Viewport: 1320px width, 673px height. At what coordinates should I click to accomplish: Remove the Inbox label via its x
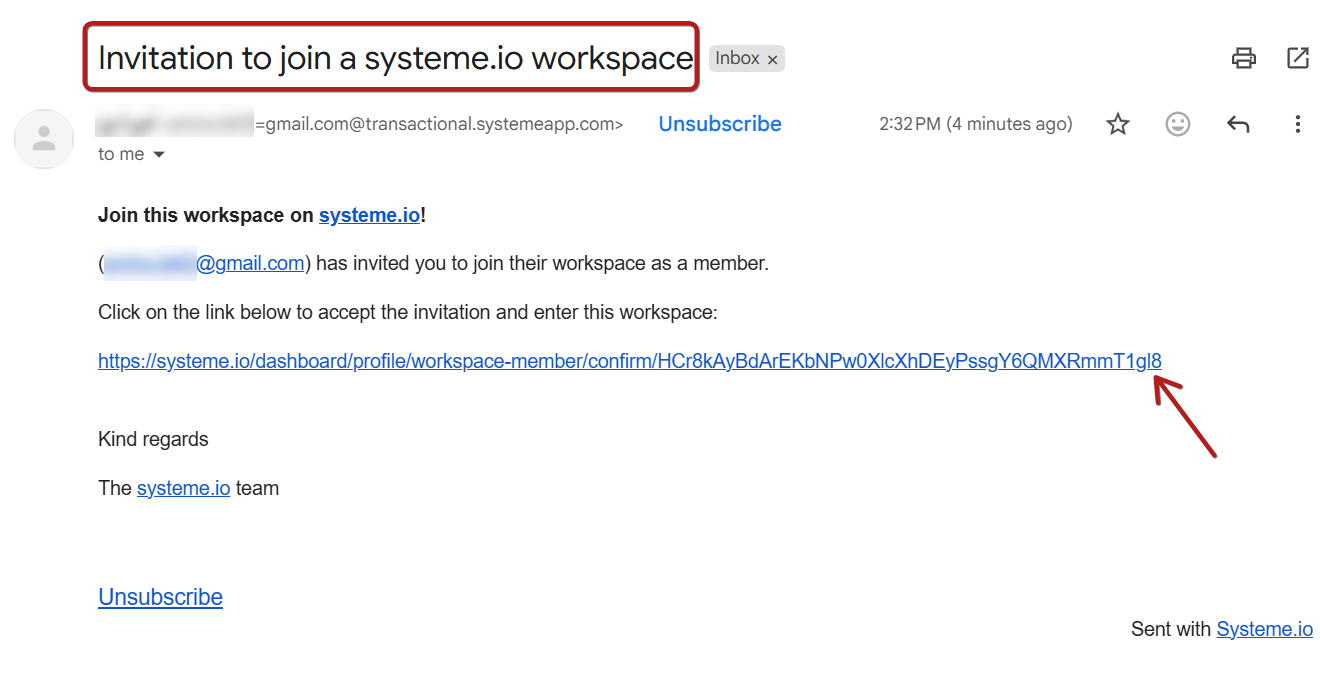(772, 60)
